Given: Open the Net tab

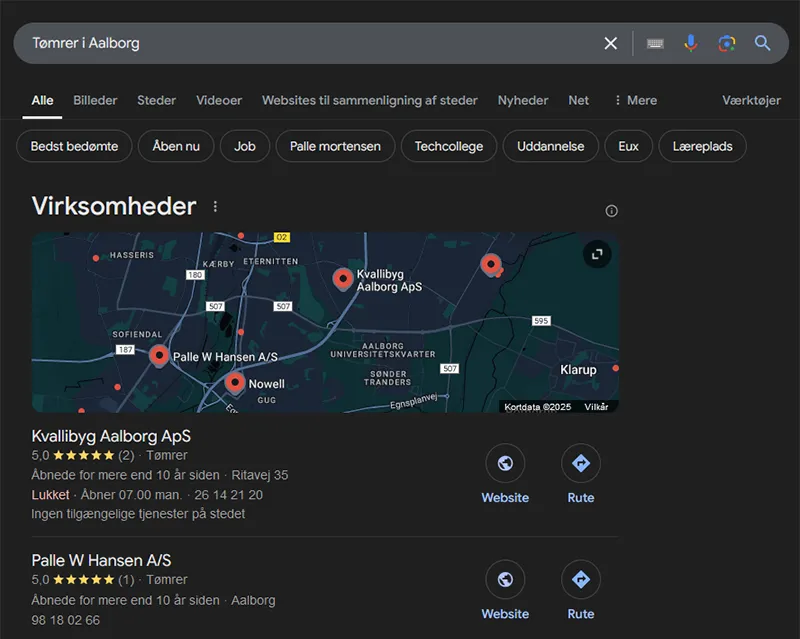Looking at the screenshot, I should point(579,101).
